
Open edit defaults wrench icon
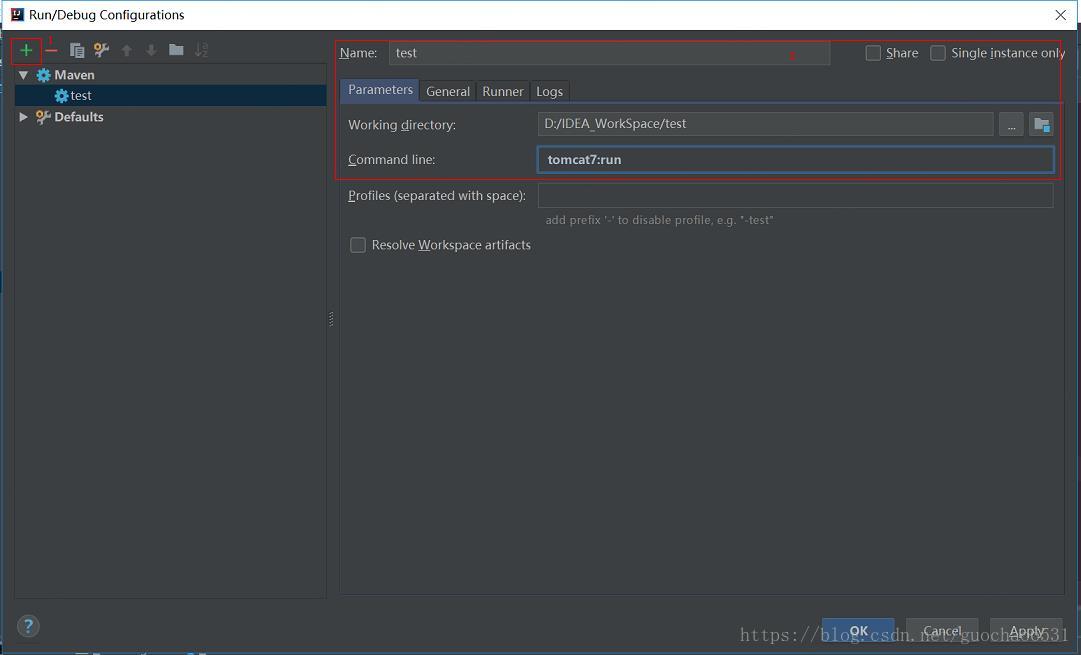pyautogui.click(x=101, y=50)
